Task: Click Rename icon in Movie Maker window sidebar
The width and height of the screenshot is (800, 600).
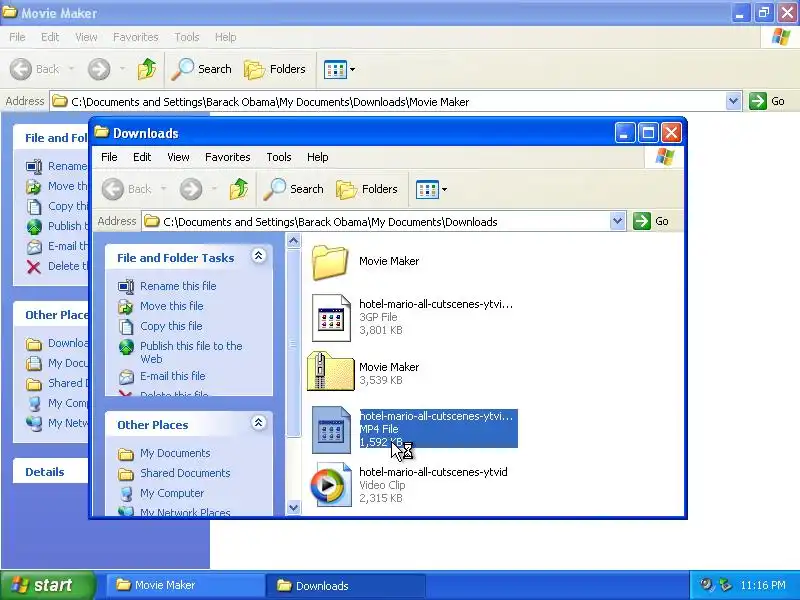Action: 34,166
